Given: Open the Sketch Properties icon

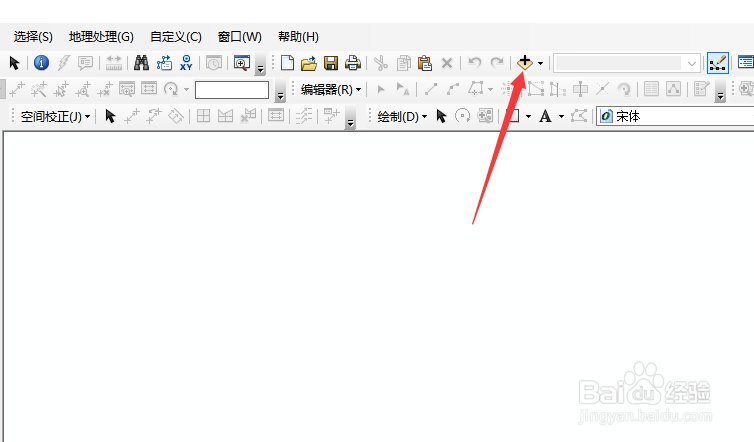Looking at the screenshot, I should click(x=673, y=89).
